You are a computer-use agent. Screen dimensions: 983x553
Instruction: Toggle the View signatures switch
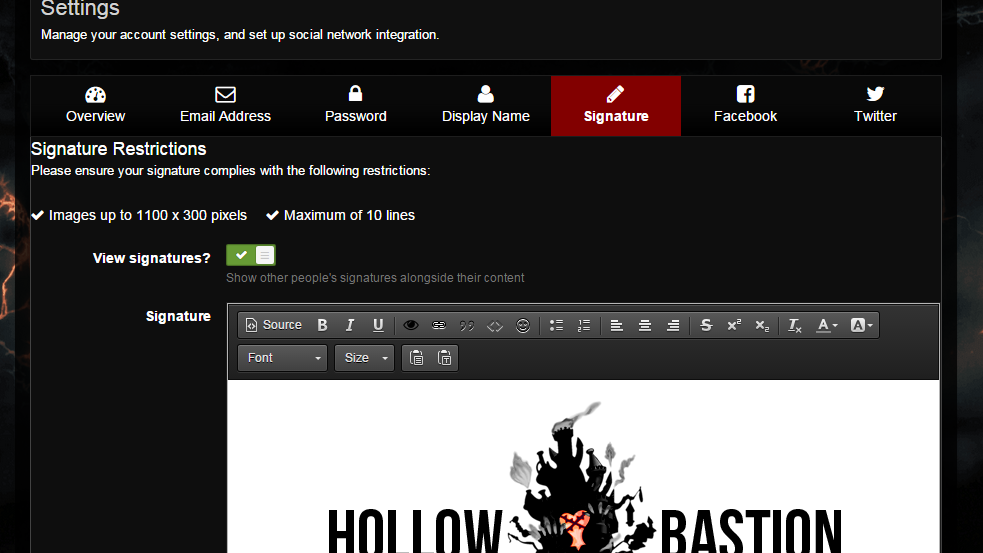251,255
